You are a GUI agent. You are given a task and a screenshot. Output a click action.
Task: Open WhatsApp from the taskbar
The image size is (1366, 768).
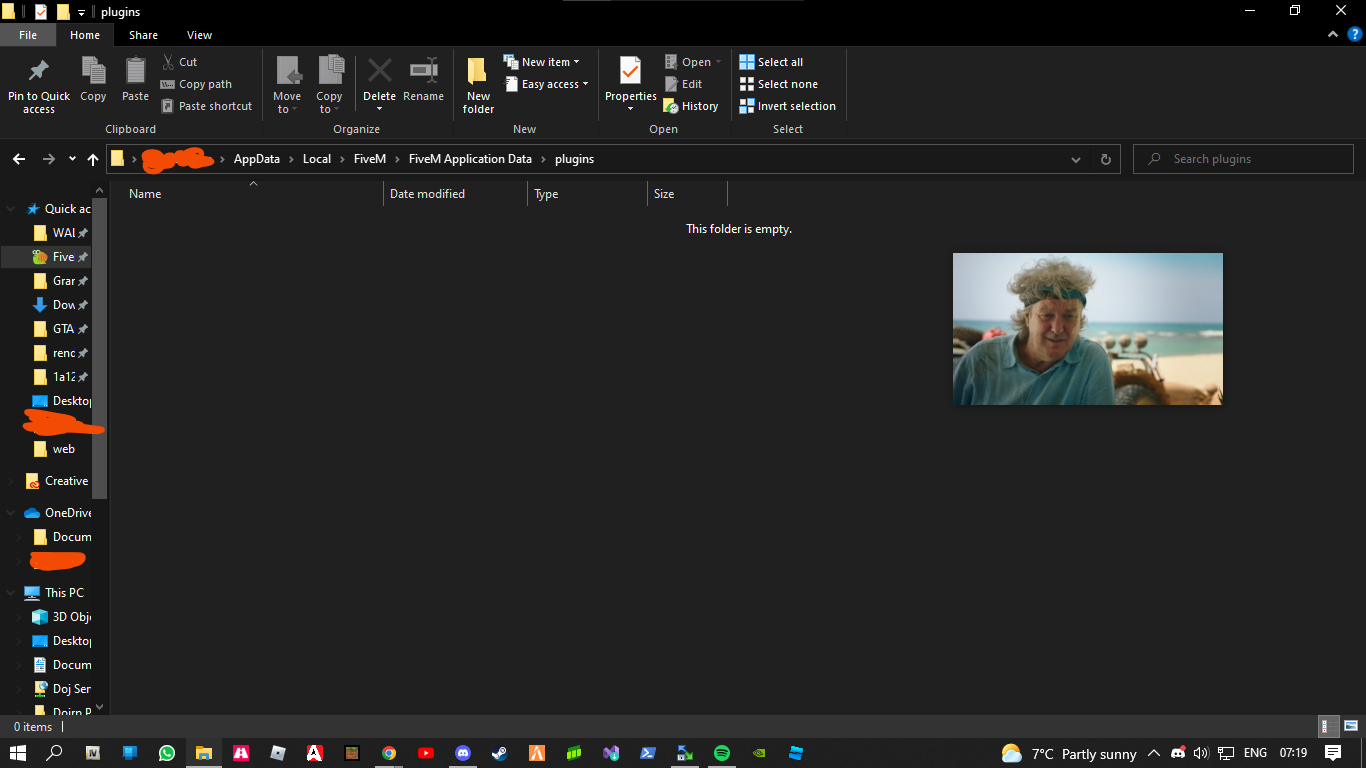(167, 753)
